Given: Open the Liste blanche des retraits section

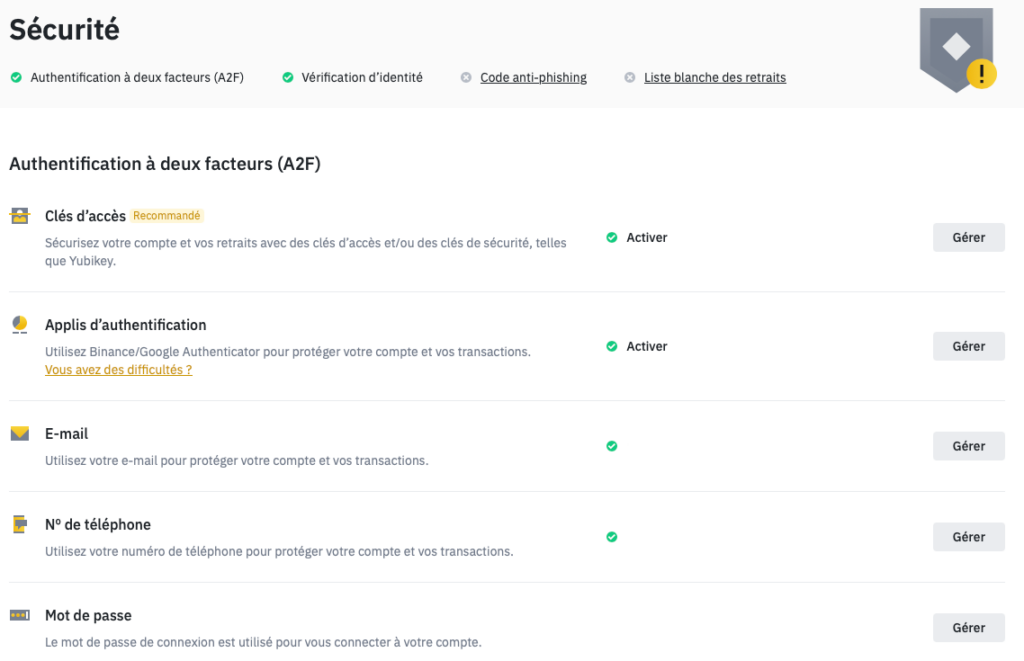Looking at the screenshot, I should (714, 77).
